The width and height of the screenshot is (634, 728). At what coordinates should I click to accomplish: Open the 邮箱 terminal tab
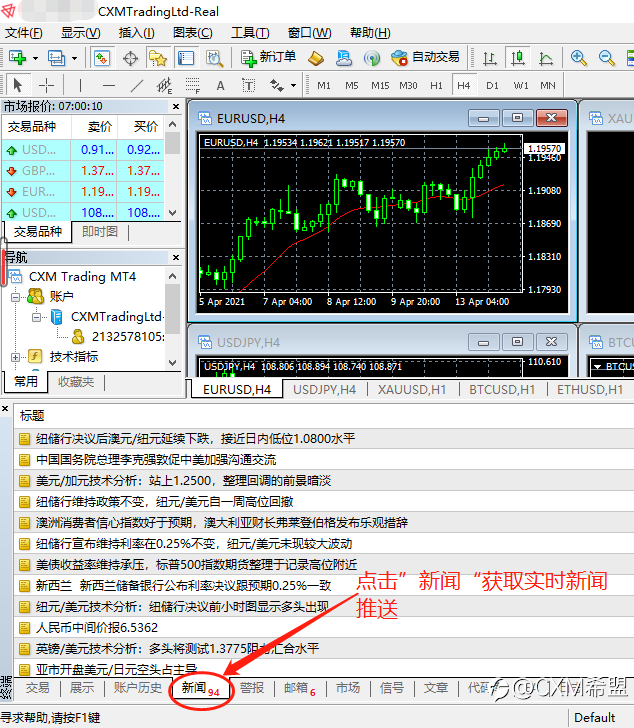coord(300,688)
